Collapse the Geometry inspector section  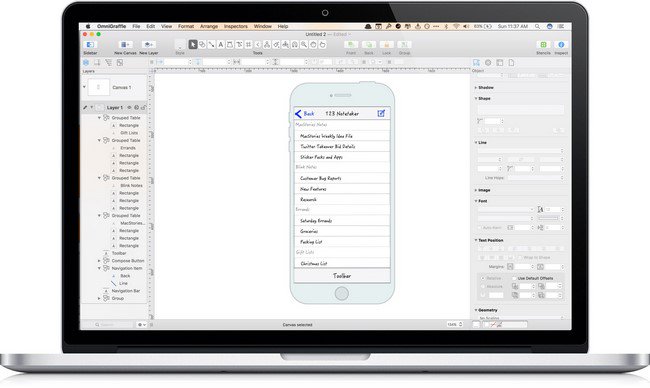point(475,310)
